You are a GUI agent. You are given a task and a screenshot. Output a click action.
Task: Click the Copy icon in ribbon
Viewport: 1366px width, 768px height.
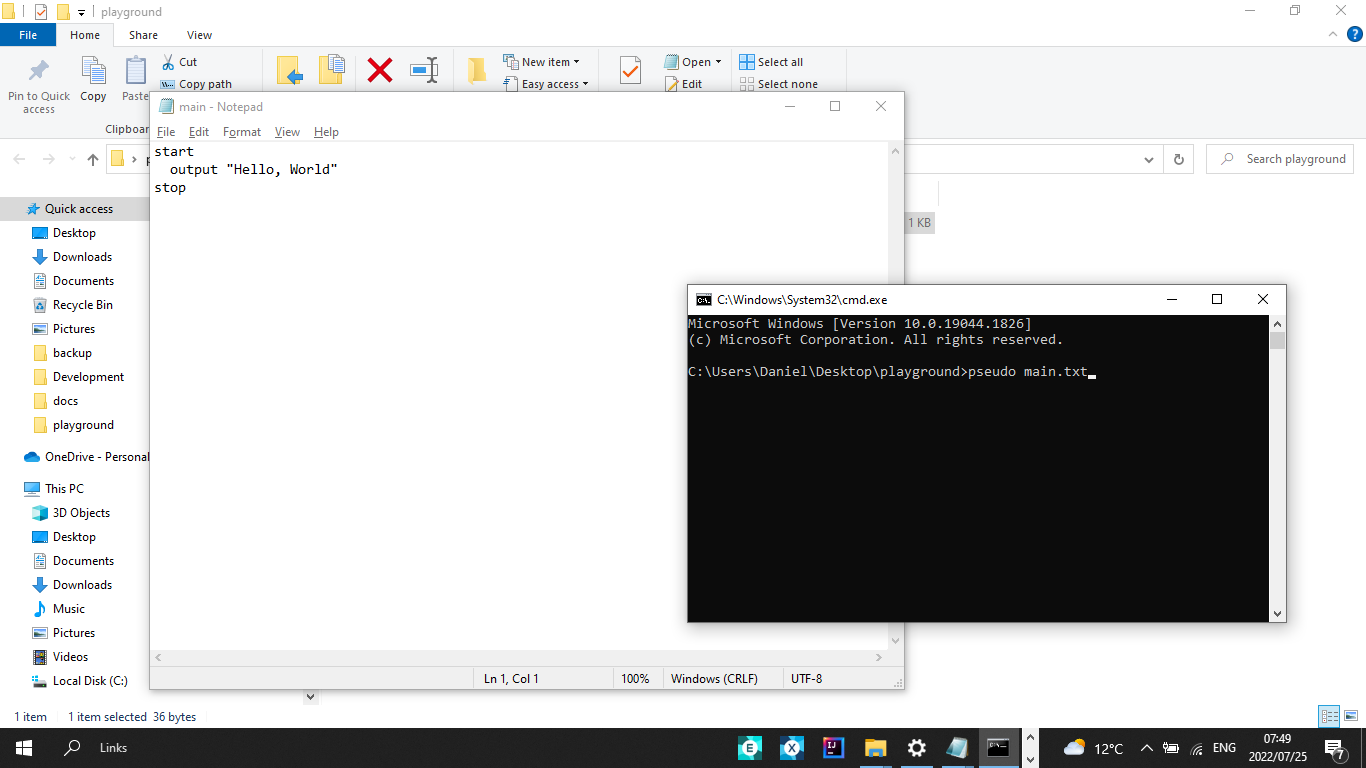click(93, 71)
